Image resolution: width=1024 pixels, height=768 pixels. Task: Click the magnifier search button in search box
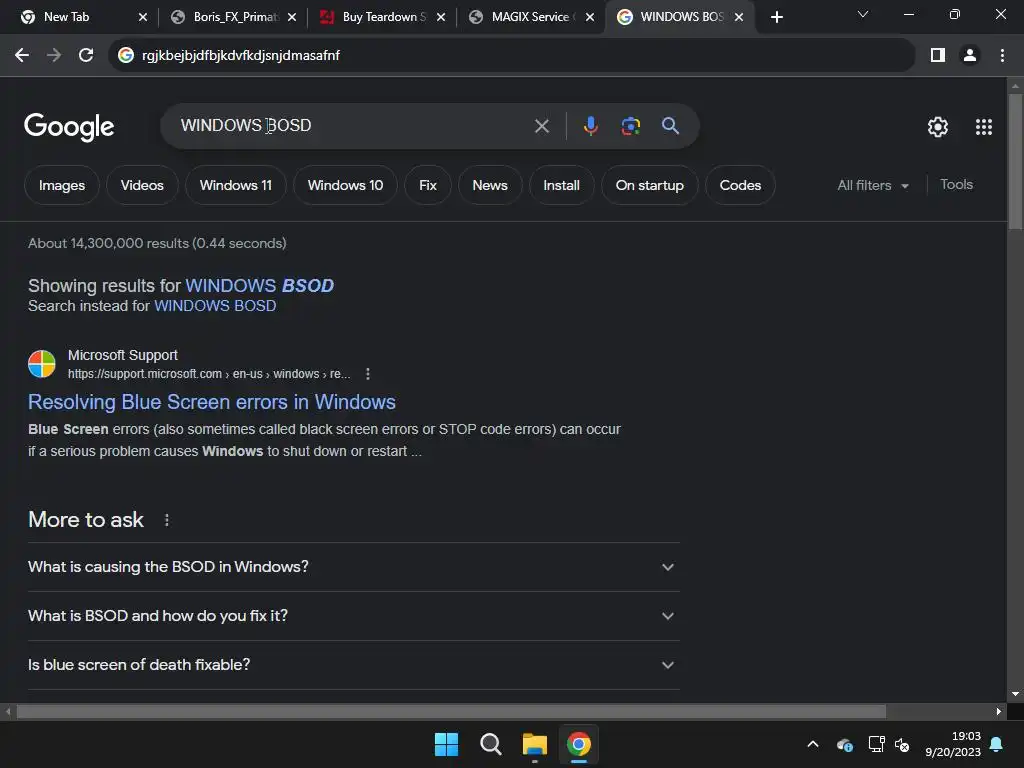point(670,125)
